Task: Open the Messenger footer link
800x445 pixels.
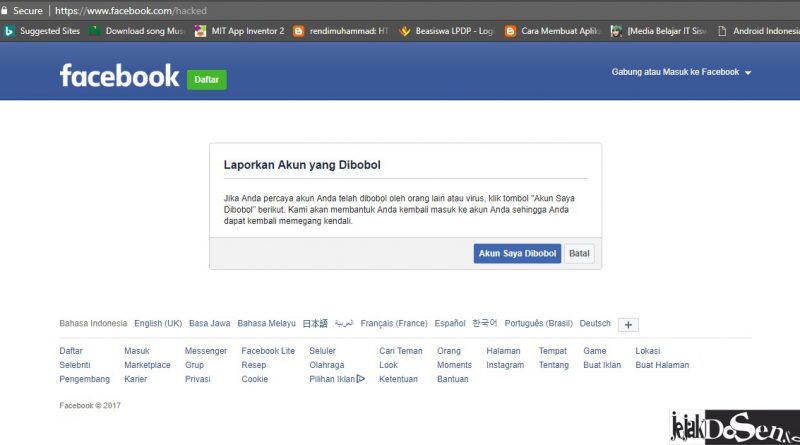Action: [x=206, y=351]
